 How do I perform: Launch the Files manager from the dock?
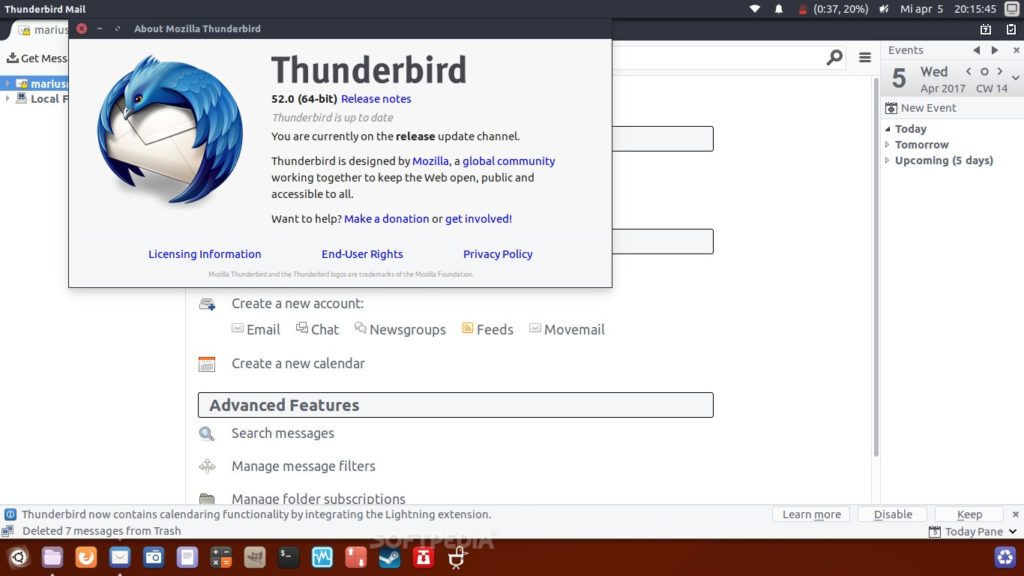[52, 557]
